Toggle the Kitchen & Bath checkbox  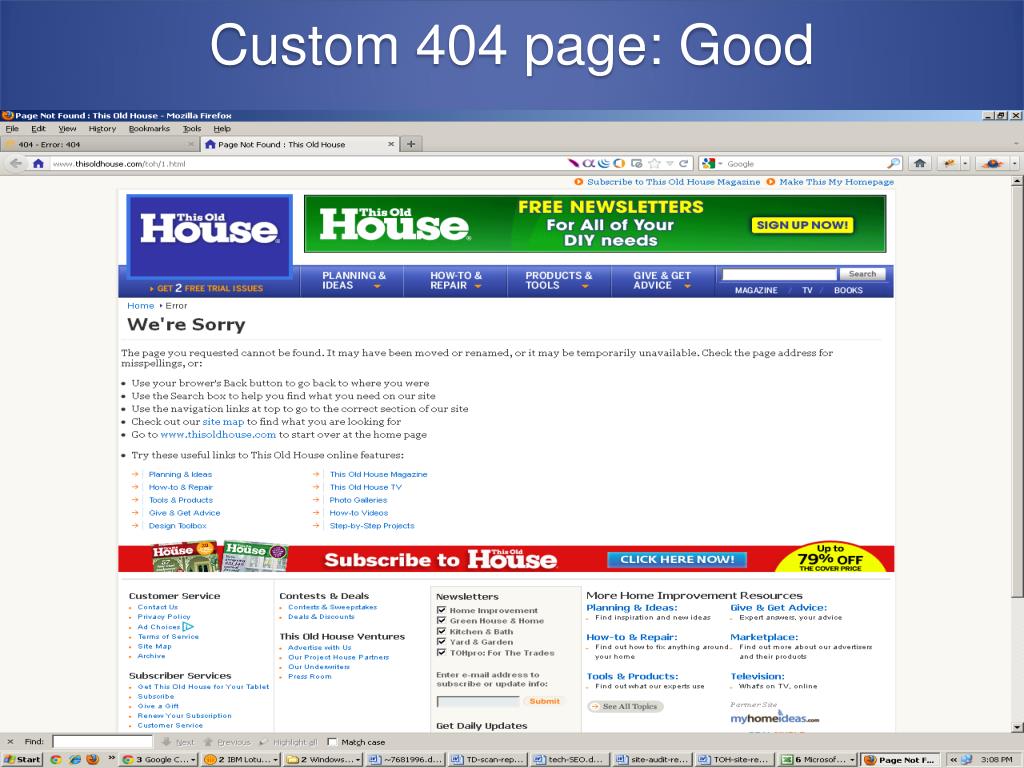(441, 632)
